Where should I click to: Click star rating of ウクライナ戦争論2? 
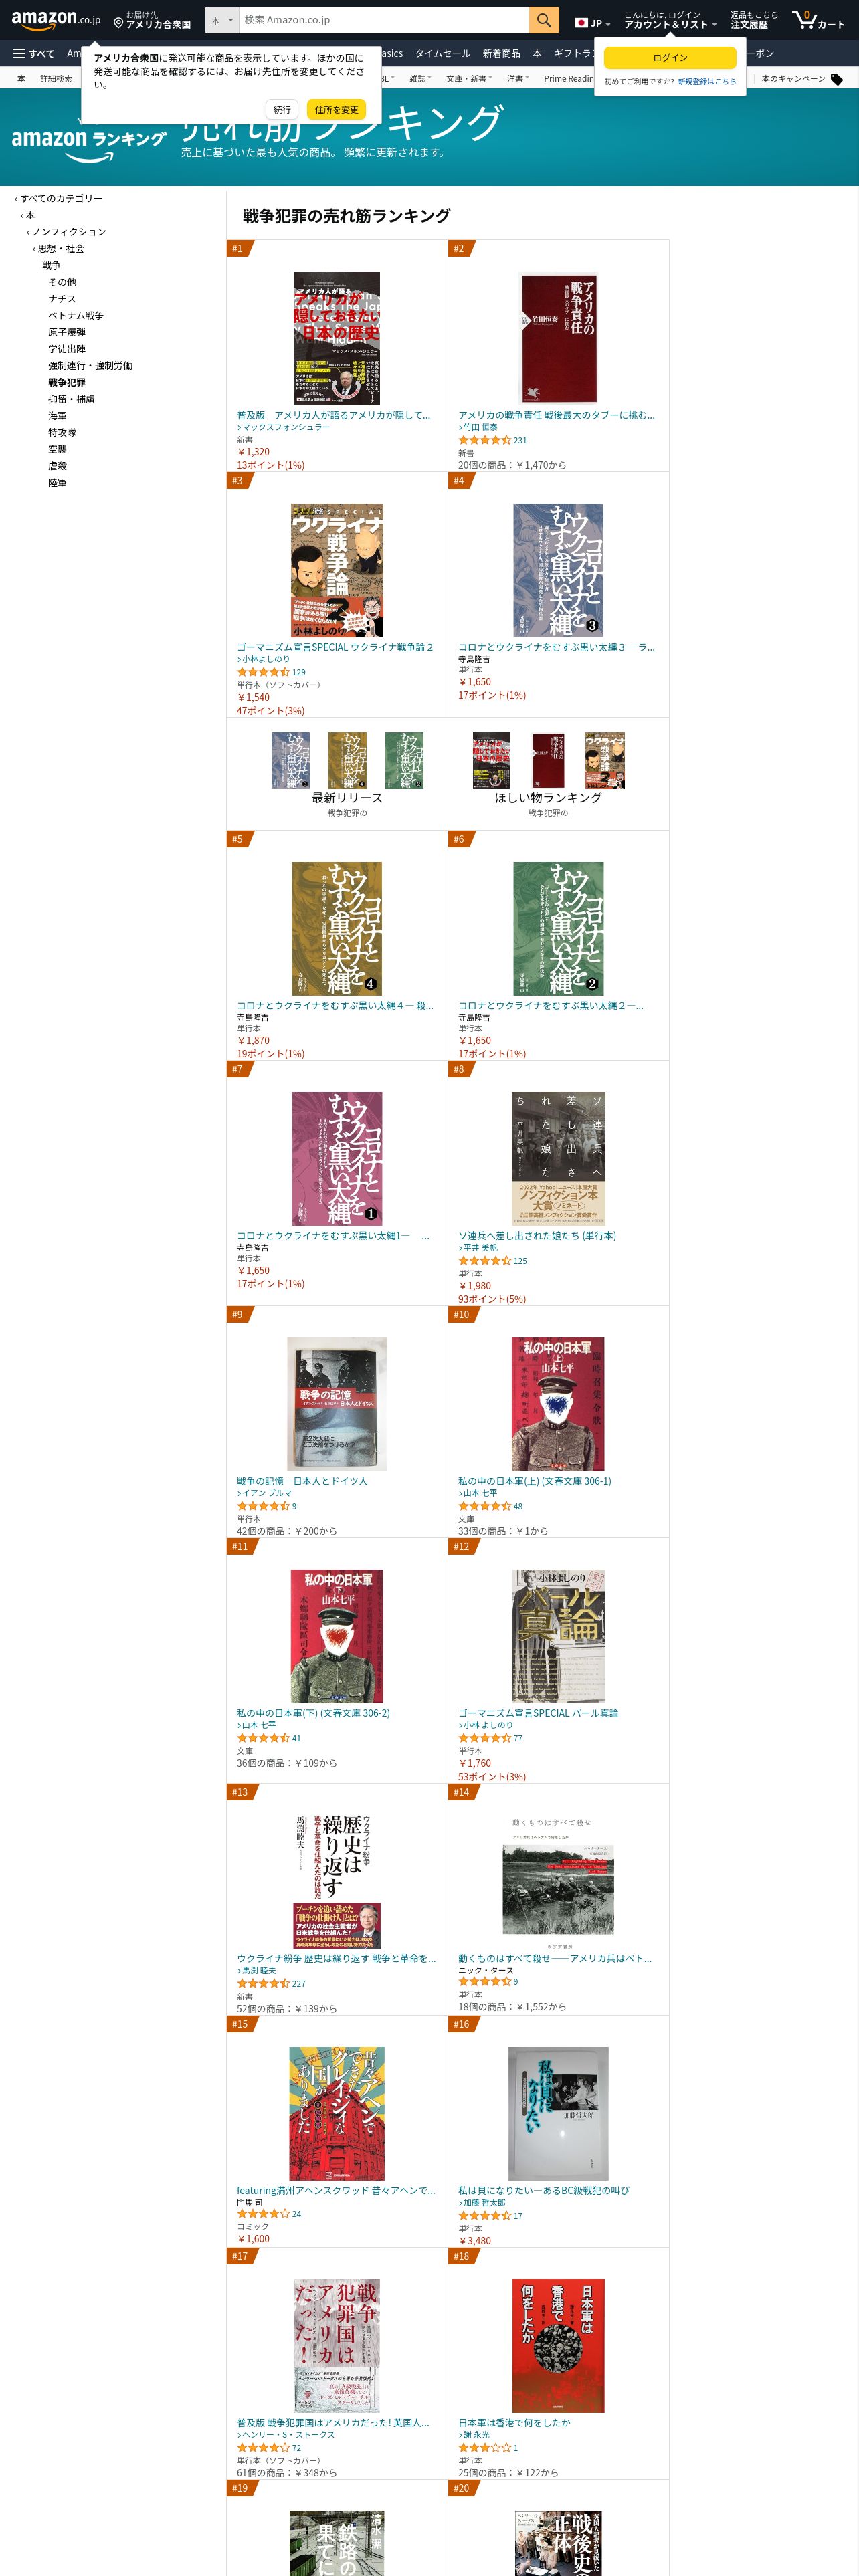[x=262, y=672]
